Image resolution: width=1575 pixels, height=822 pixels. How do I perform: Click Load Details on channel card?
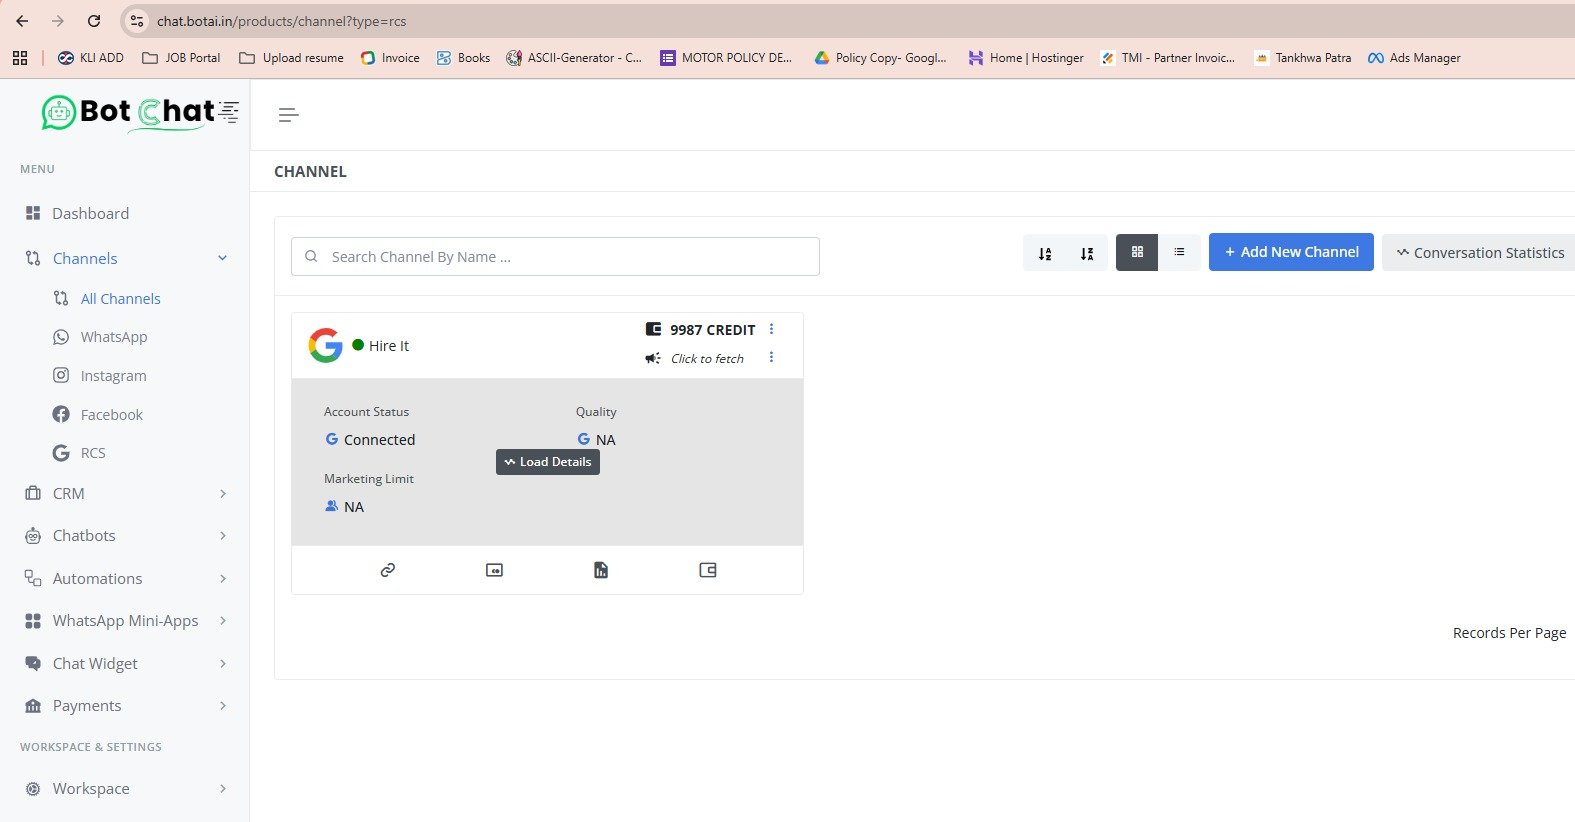point(548,462)
